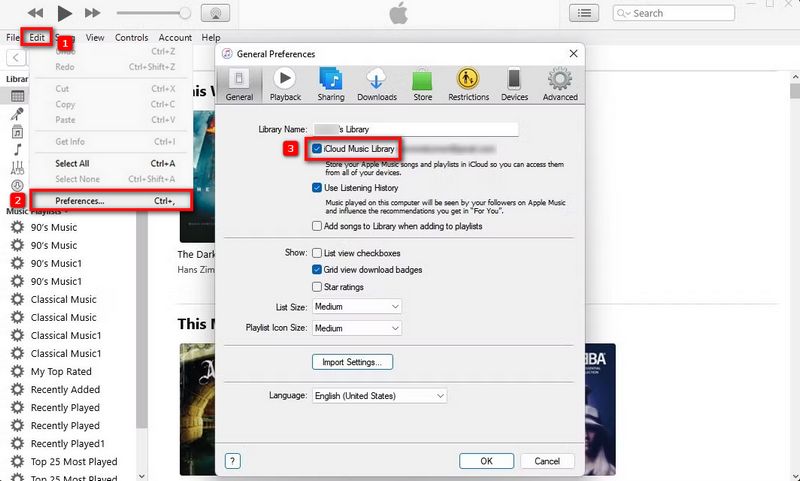This screenshot has width=800, height=481.
Task: Choose Select All from the Edit menu
Action: click(111, 163)
